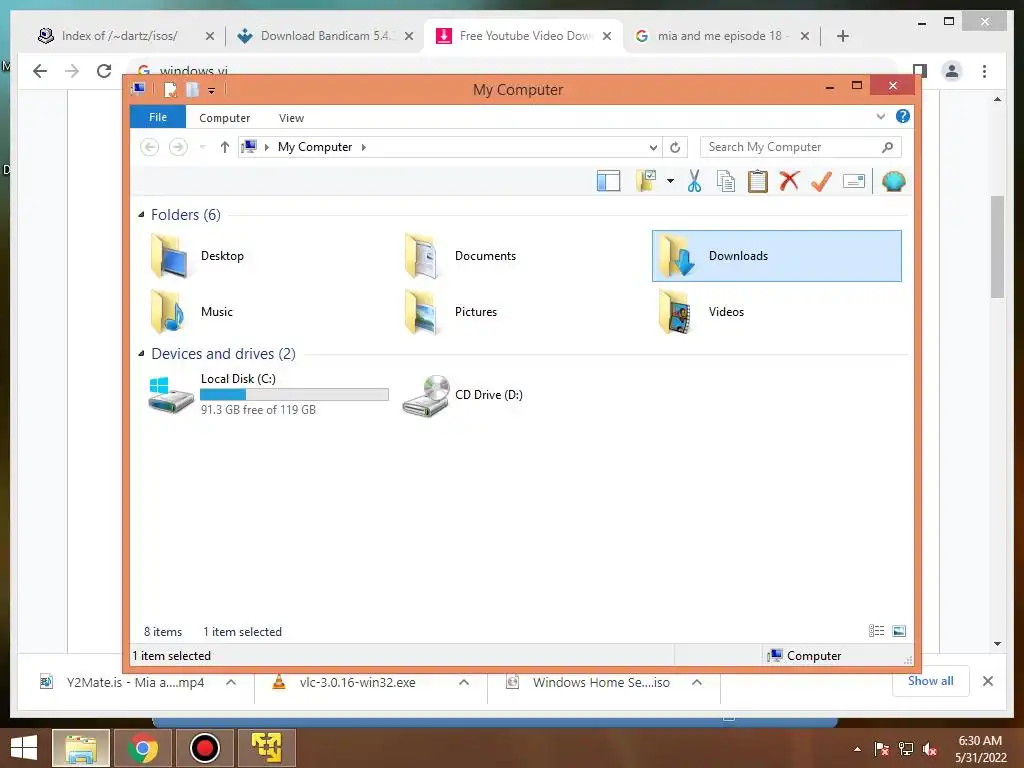
Task: Go up one level in explorer
Action: tap(225, 147)
